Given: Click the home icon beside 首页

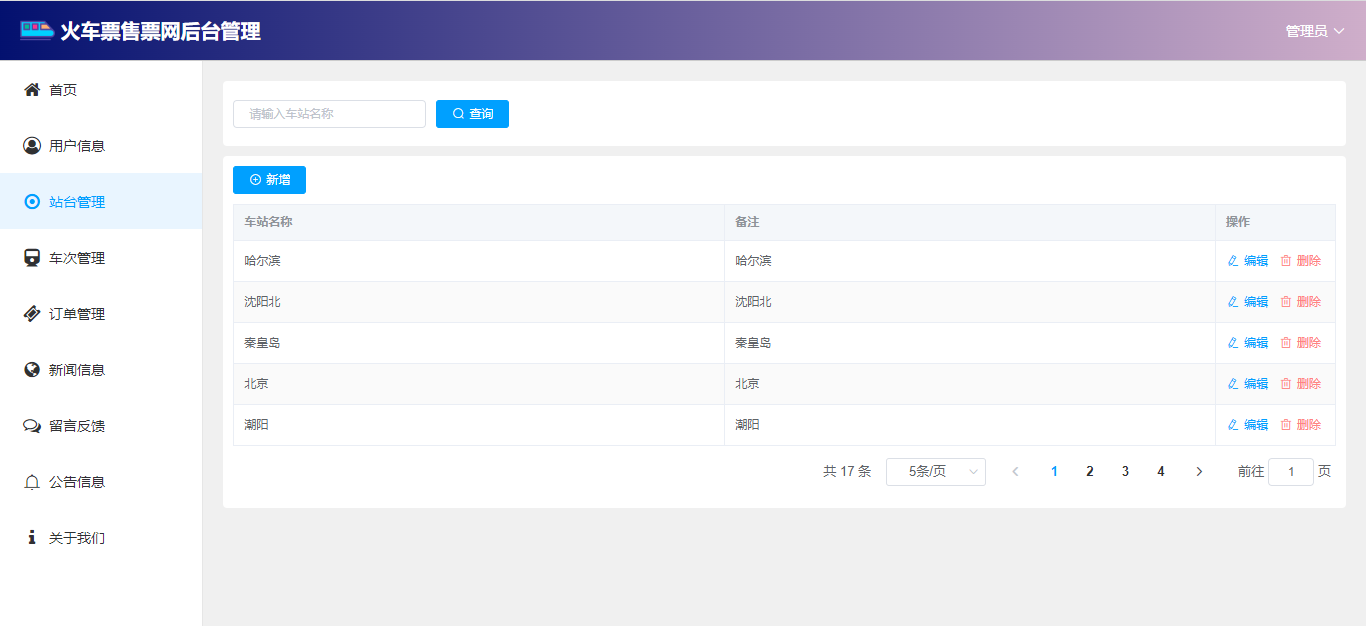Looking at the screenshot, I should pos(32,90).
